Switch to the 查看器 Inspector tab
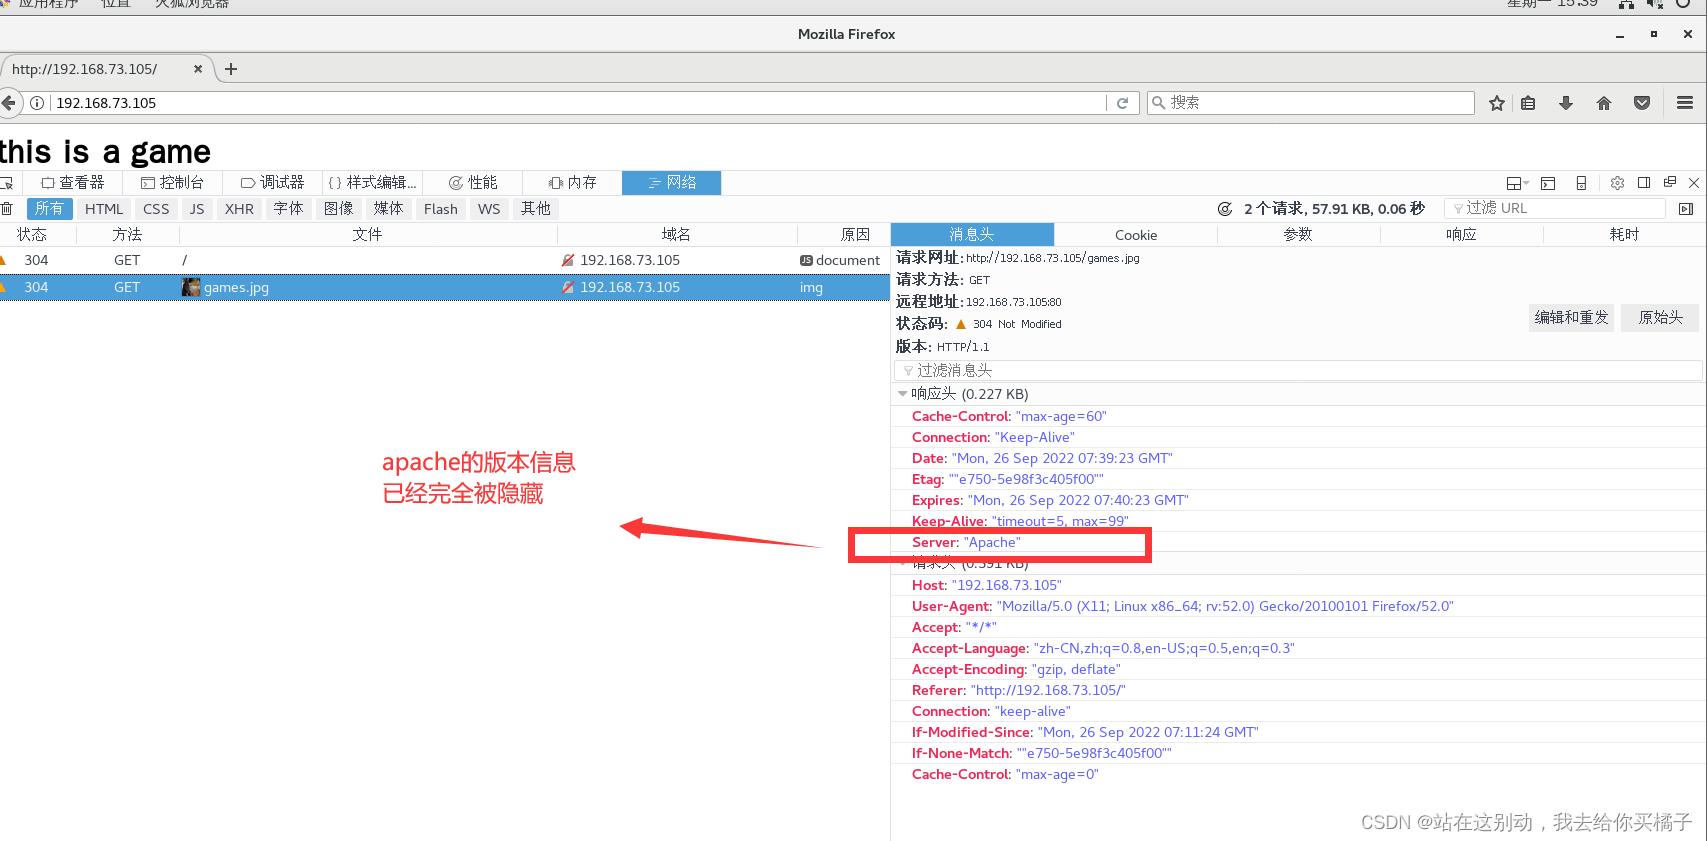 pyautogui.click(x=73, y=183)
